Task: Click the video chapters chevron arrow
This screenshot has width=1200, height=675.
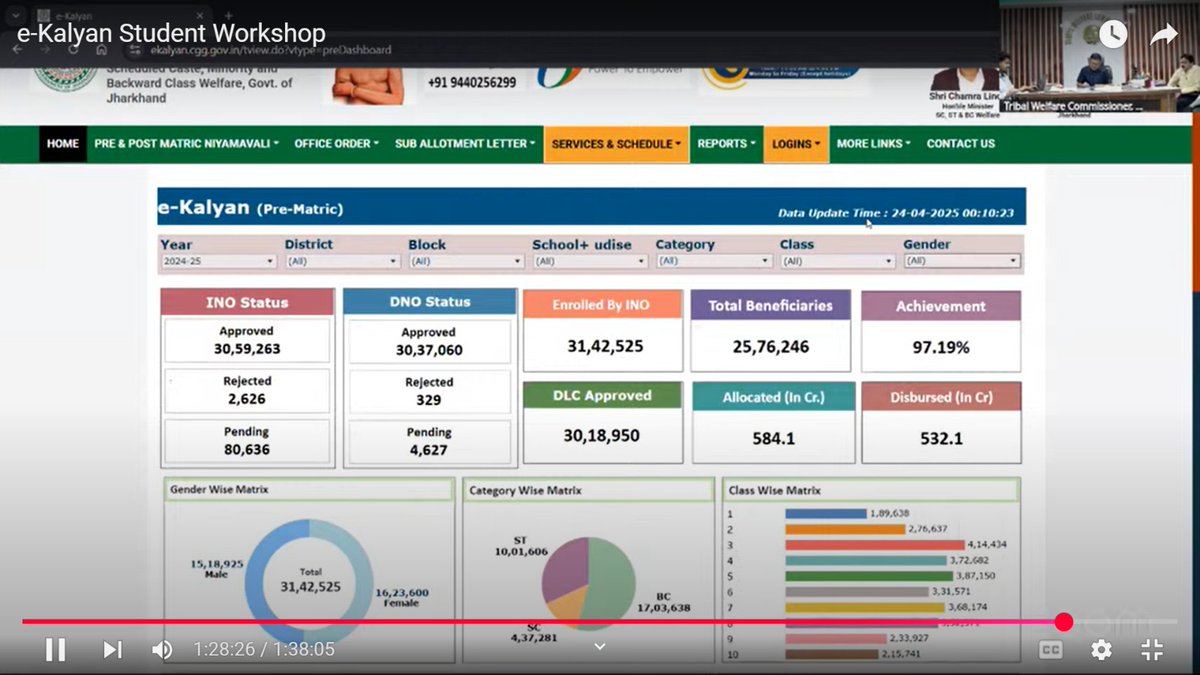Action: tap(600, 647)
